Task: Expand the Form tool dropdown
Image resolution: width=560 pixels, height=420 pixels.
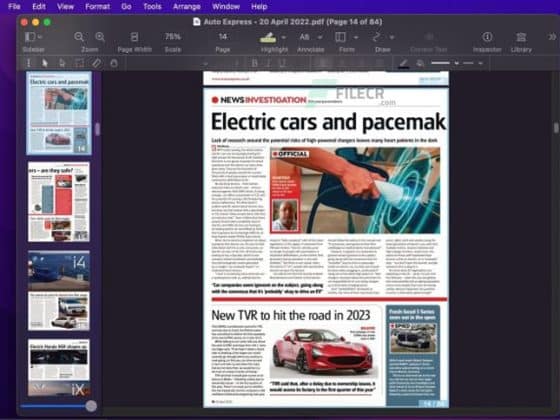Action: [356, 37]
